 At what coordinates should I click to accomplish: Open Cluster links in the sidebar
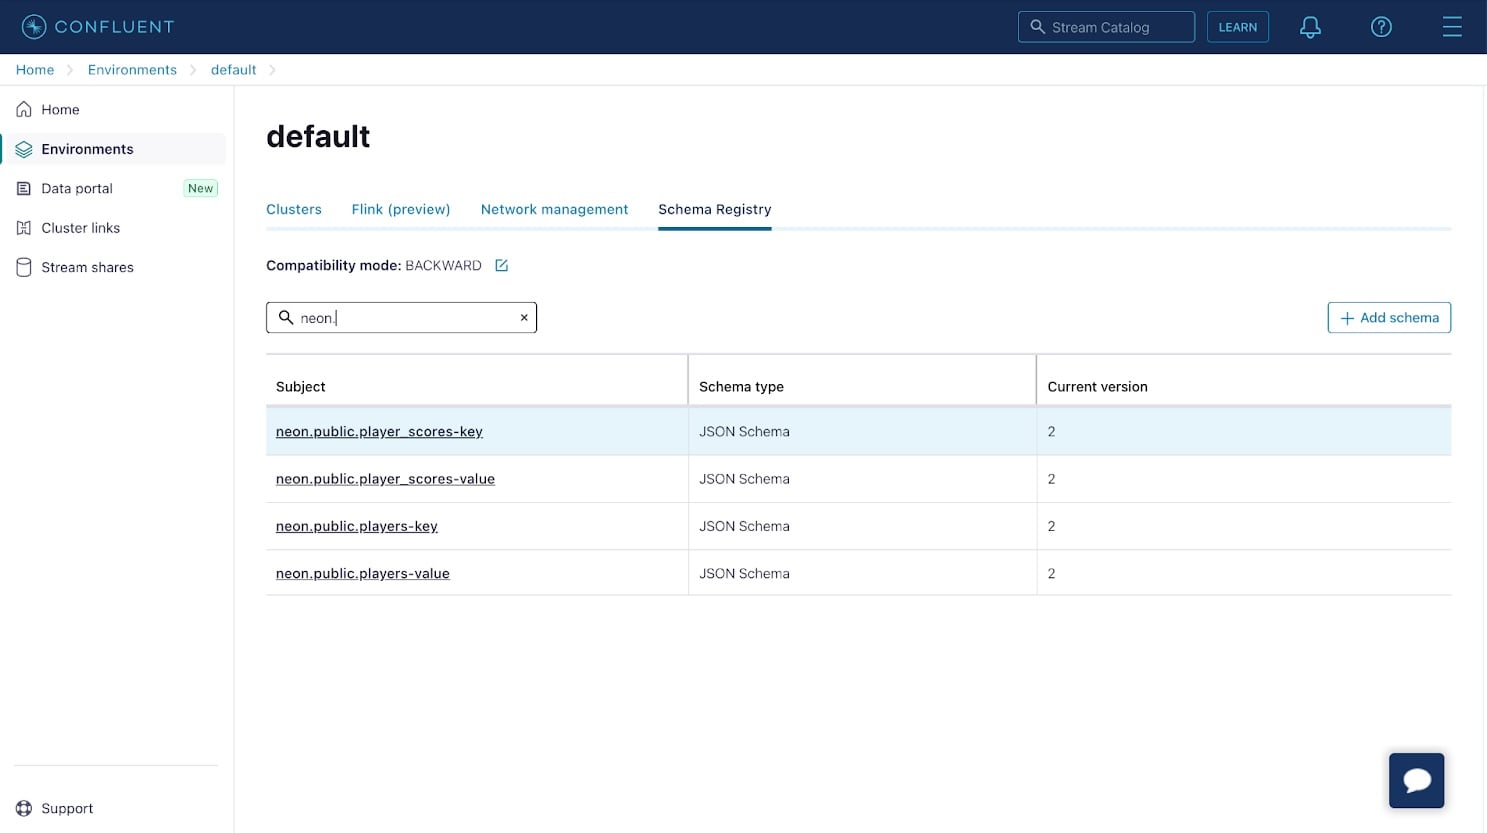80,227
